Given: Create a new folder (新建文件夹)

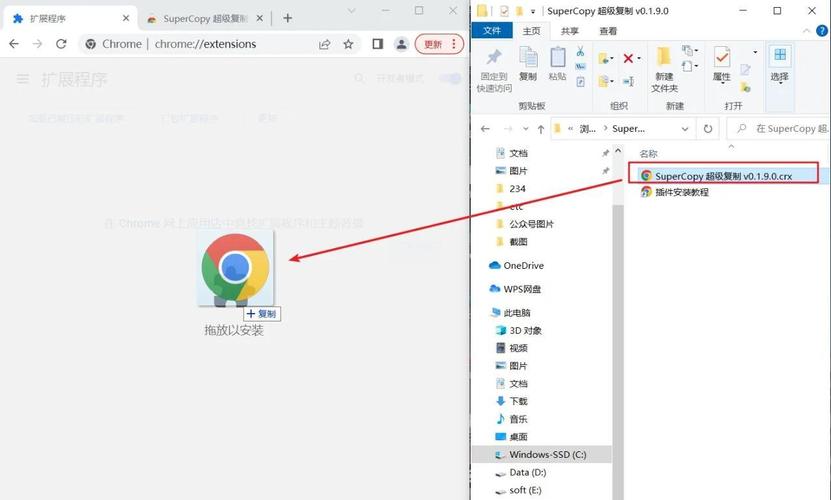Looking at the screenshot, I should [664, 69].
